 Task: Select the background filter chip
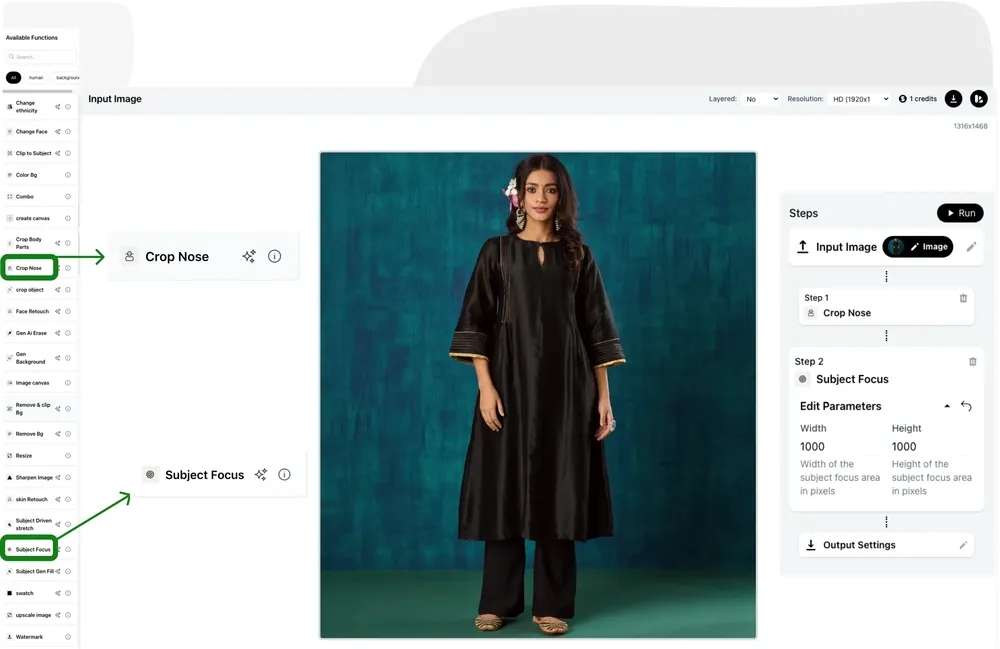coord(66,78)
